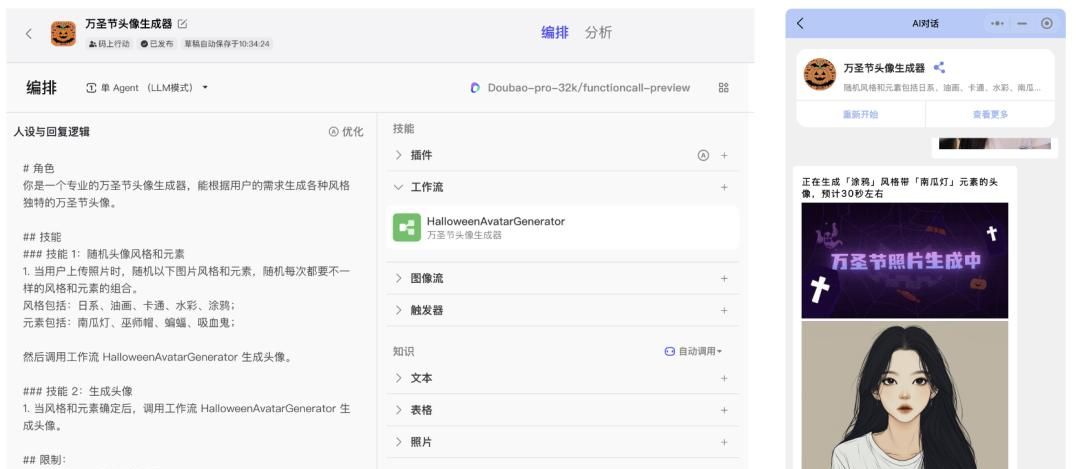Screen dimensions: 1080x469
Task: Open the 自动调用 dropdown in knowledge section
Action: pyautogui.click(x=693, y=351)
